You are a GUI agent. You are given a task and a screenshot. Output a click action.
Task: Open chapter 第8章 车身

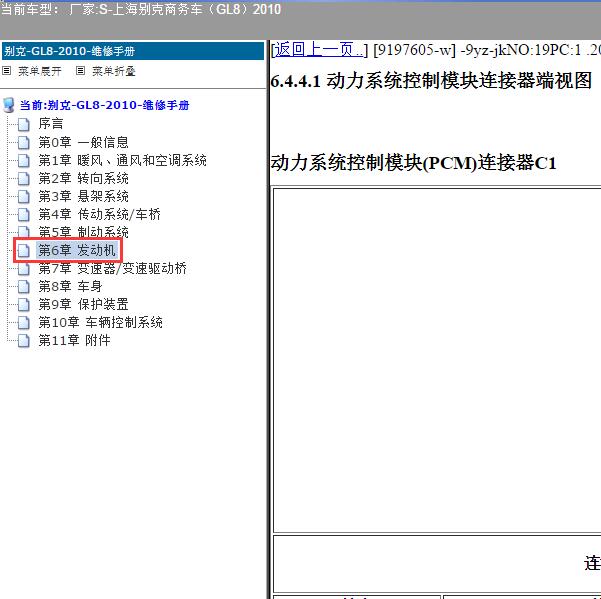pos(71,286)
